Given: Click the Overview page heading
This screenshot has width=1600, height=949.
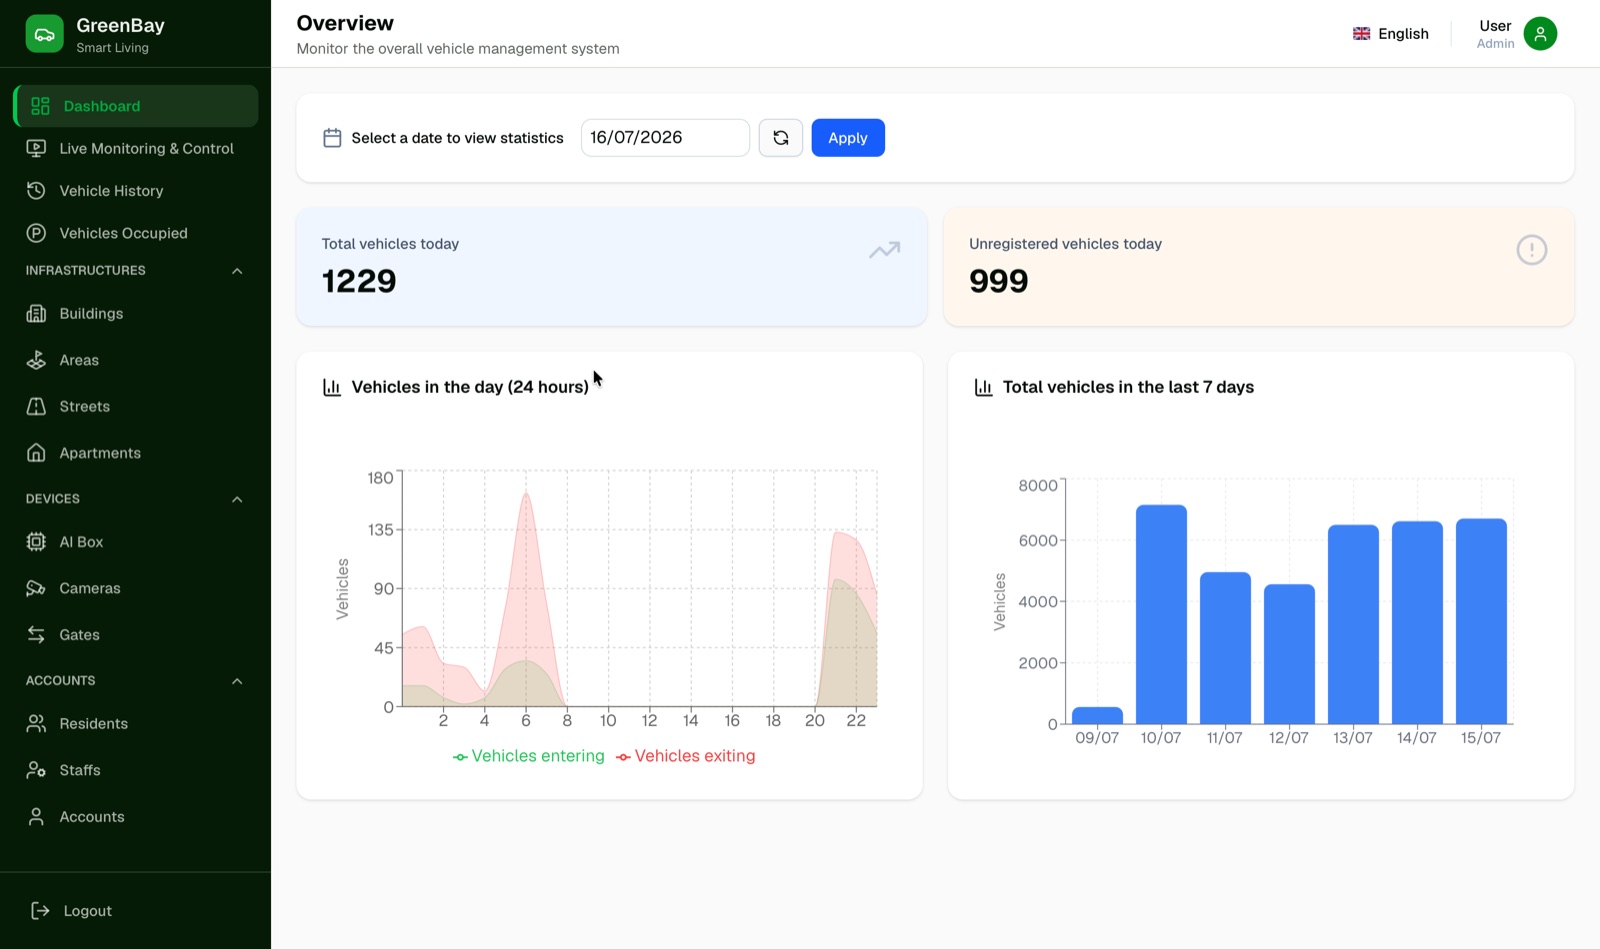Looking at the screenshot, I should (x=345, y=23).
